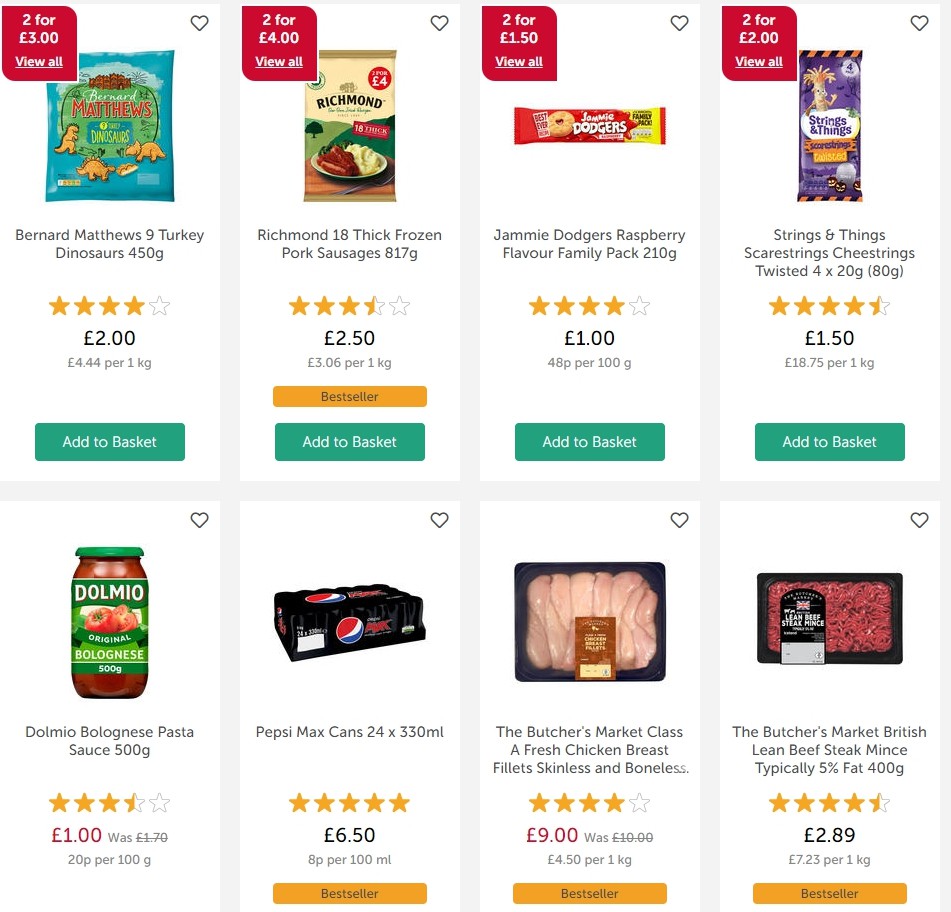View all in 2 for £4.00 offer

(x=279, y=61)
